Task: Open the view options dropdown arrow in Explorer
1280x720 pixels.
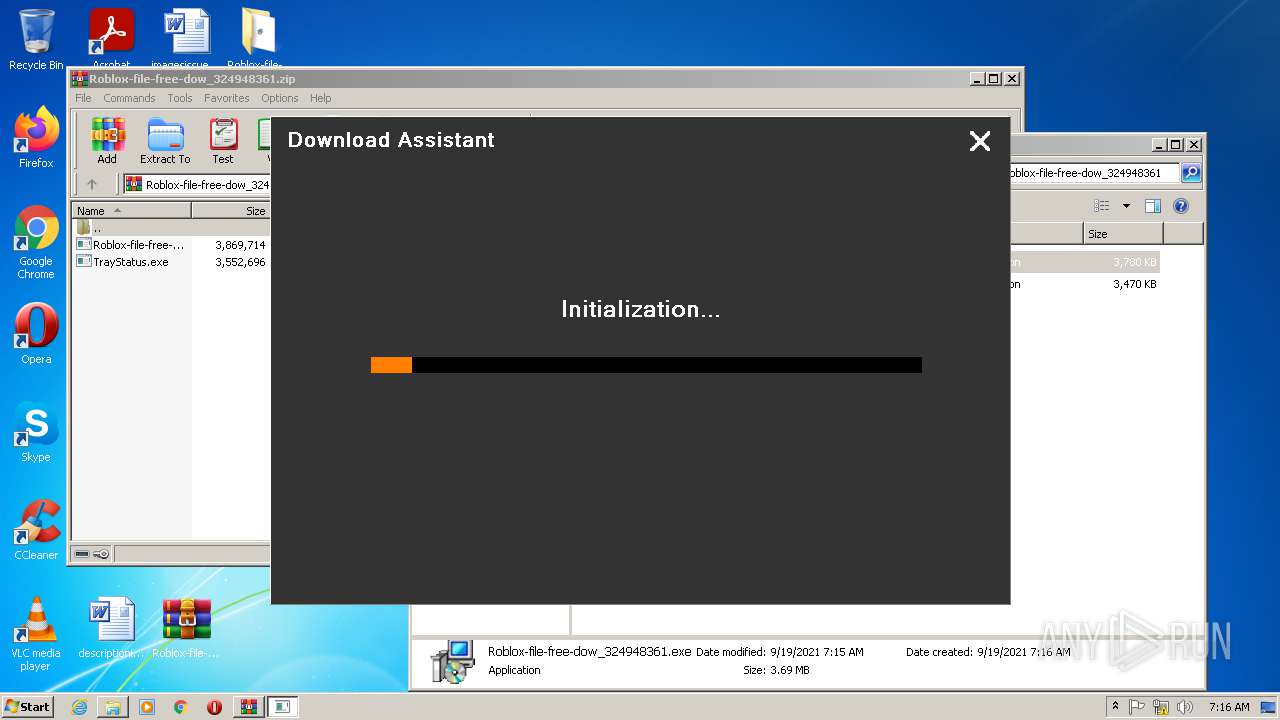Action: pyautogui.click(x=1126, y=206)
